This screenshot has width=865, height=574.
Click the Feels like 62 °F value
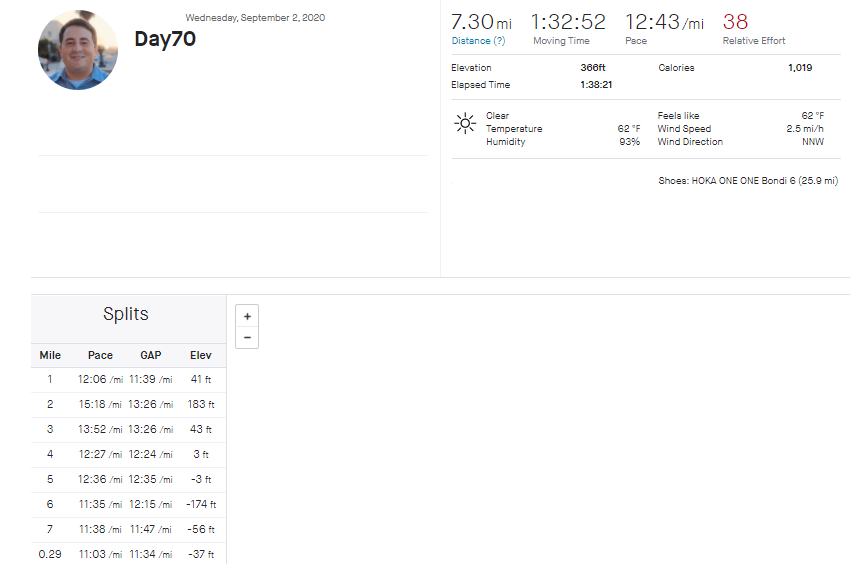pyautogui.click(x=813, y=116)
